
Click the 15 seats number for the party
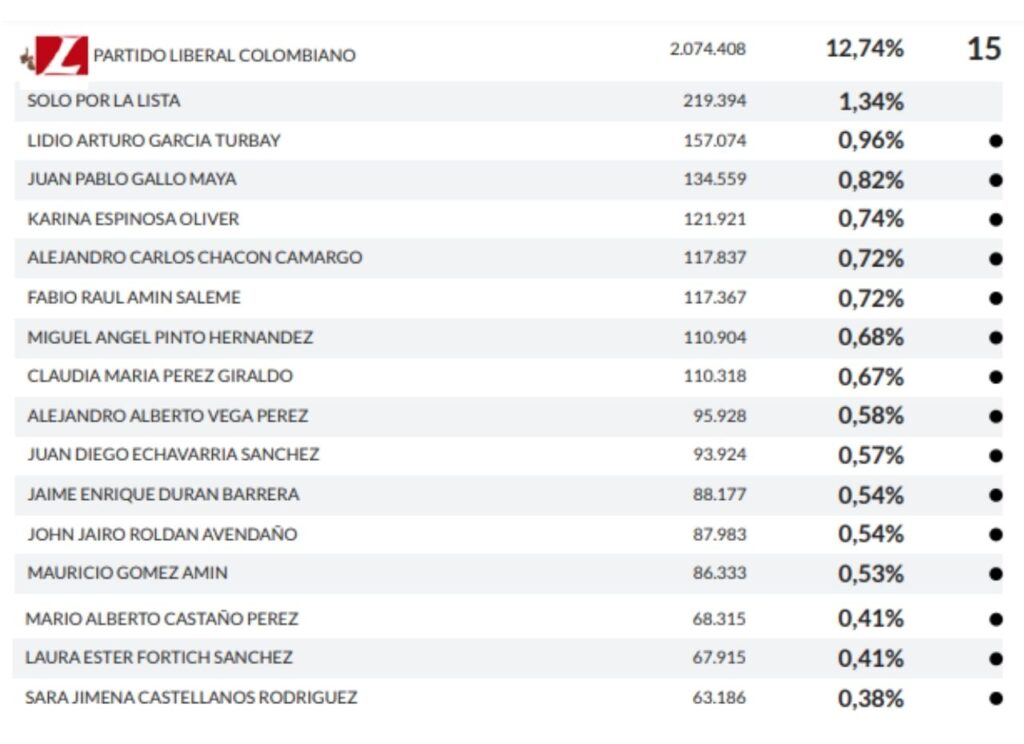point(984,49)
